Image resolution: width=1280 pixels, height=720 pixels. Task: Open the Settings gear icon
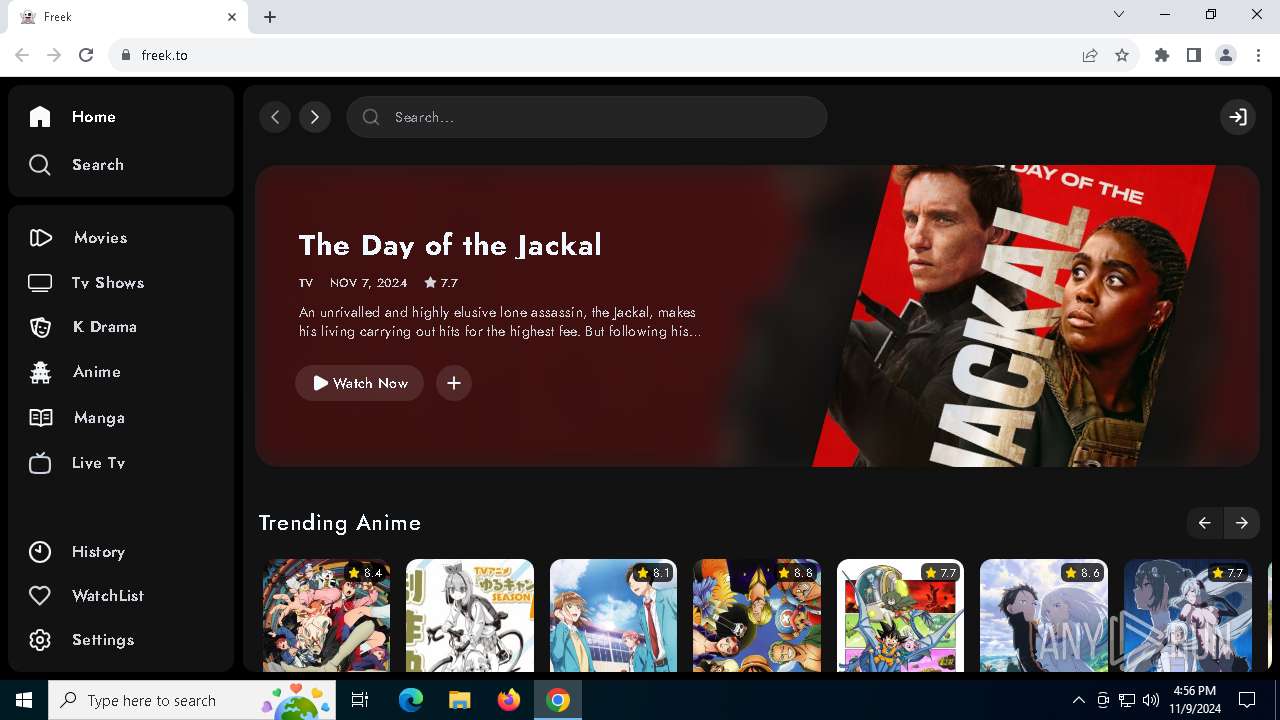point(40,640)
